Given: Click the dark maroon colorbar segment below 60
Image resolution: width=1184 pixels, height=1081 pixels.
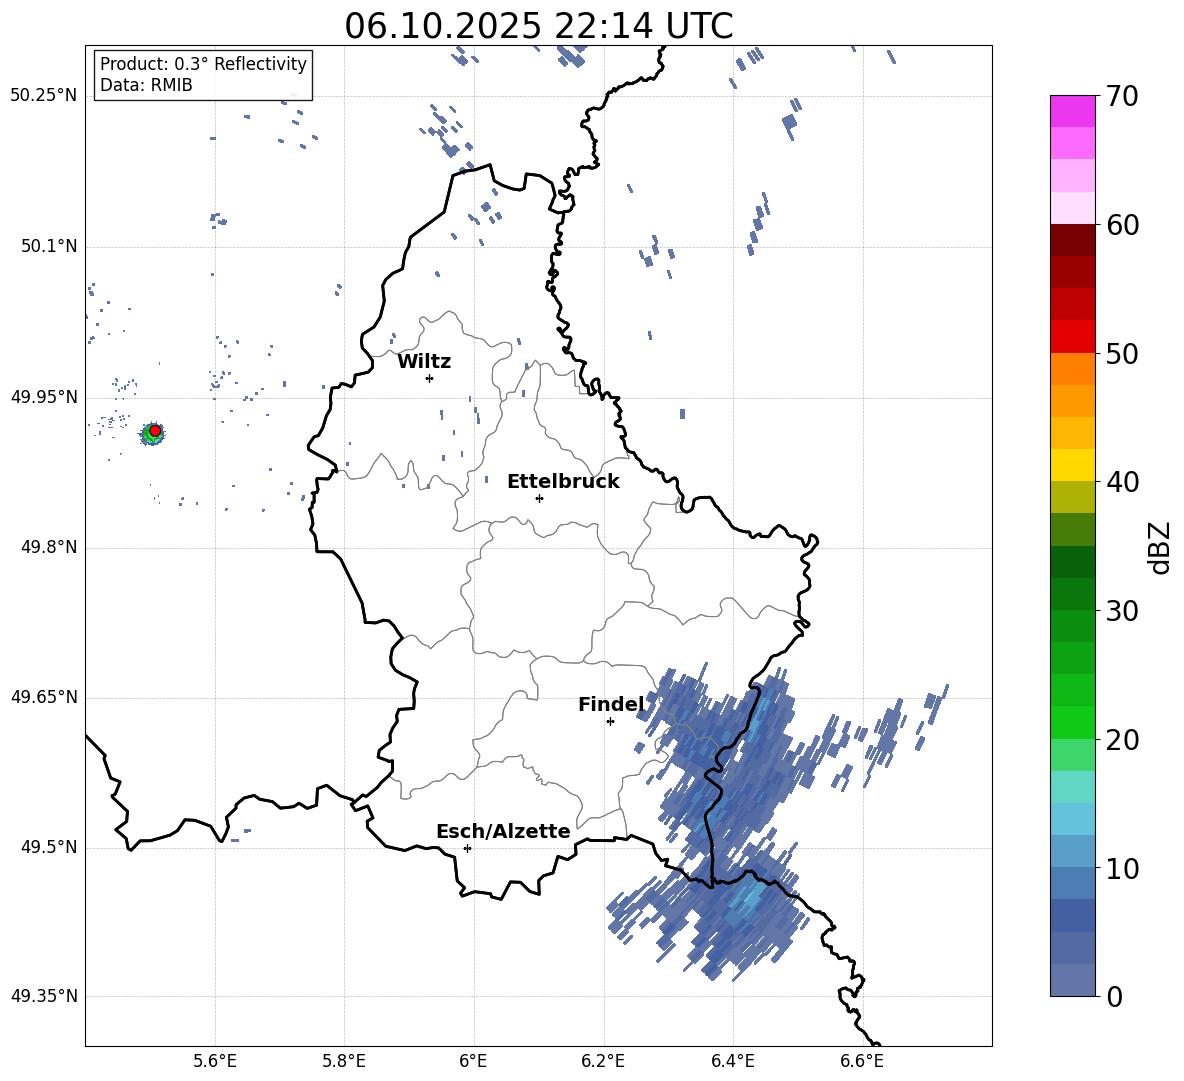Looking at the screenshot, I should point(1072,240).
